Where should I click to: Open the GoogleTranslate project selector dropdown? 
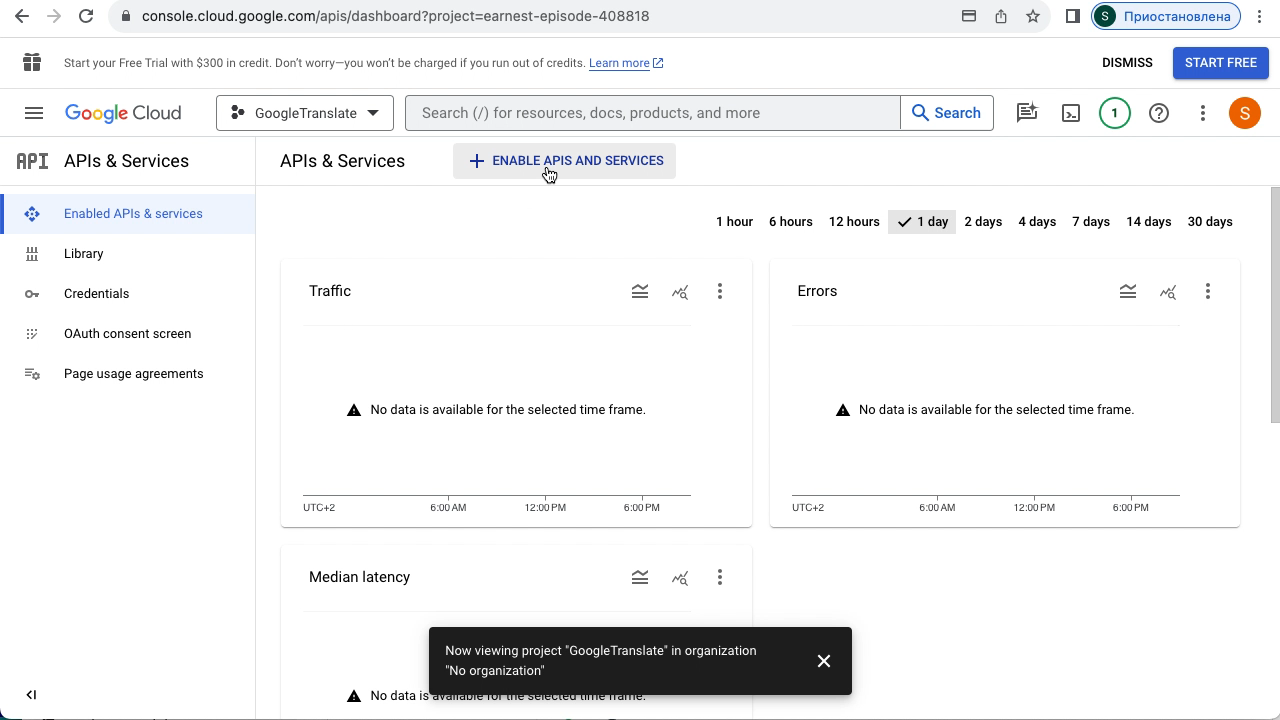305,113
